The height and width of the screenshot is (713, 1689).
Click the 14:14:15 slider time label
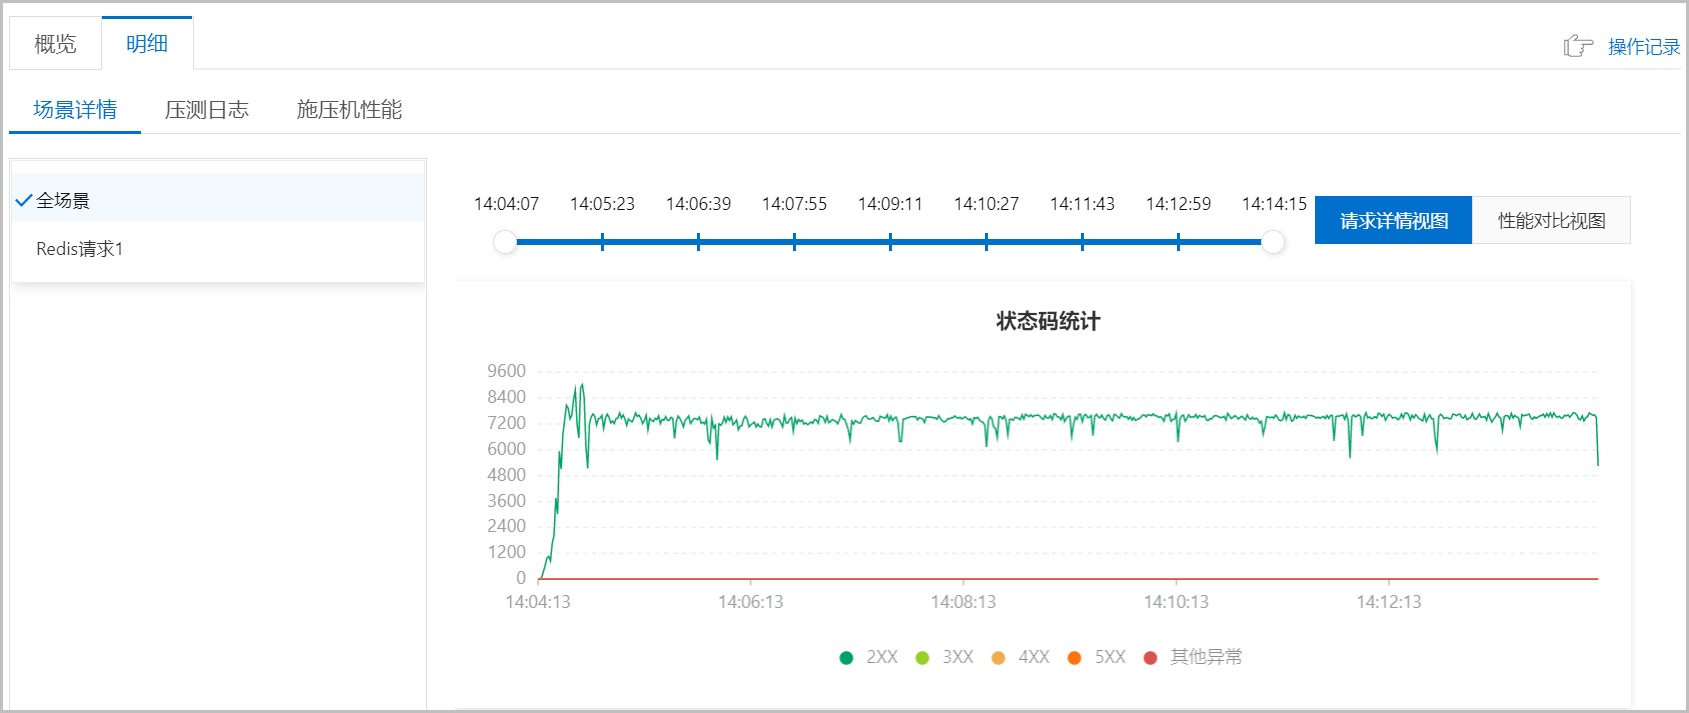coord(1274,204)
